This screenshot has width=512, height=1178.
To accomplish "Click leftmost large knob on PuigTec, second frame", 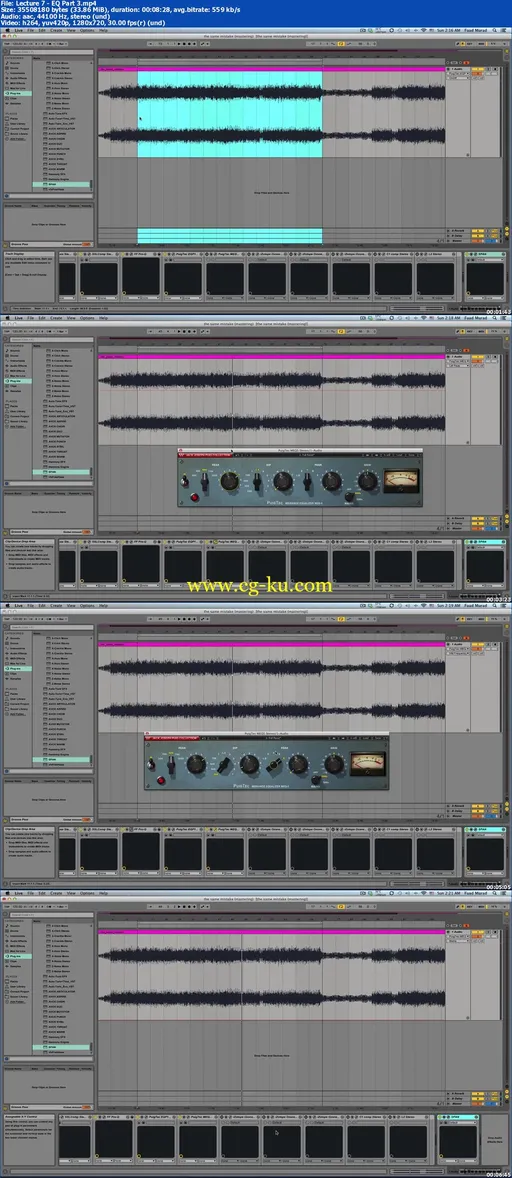I will click(x=229, y=481).
